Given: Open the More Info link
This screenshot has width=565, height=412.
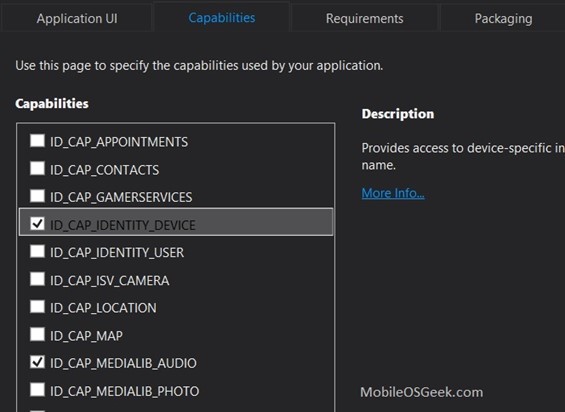Looking at the screenshot, I should [393, 193].
